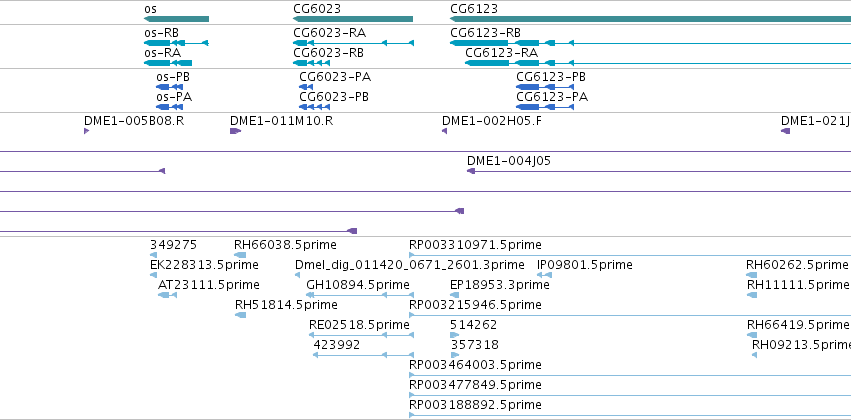Select the RH66038.5prime EST glyph
The image size is (851, 420).
pos(240,254)
